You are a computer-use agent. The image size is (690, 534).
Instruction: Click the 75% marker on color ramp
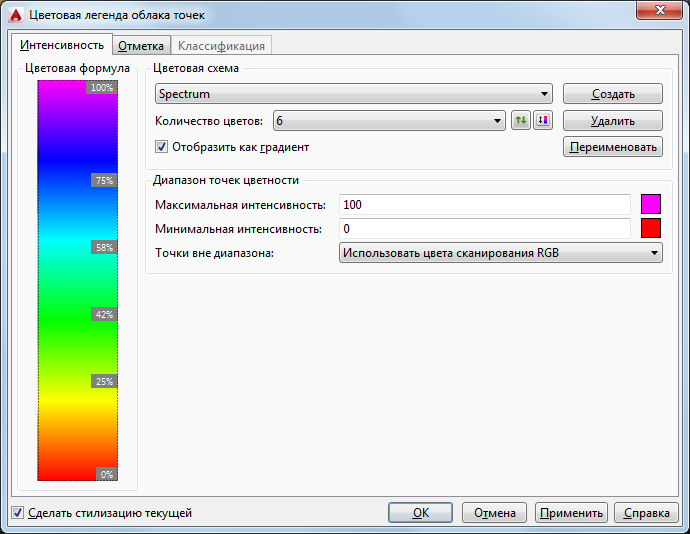[x=104, y=180]
